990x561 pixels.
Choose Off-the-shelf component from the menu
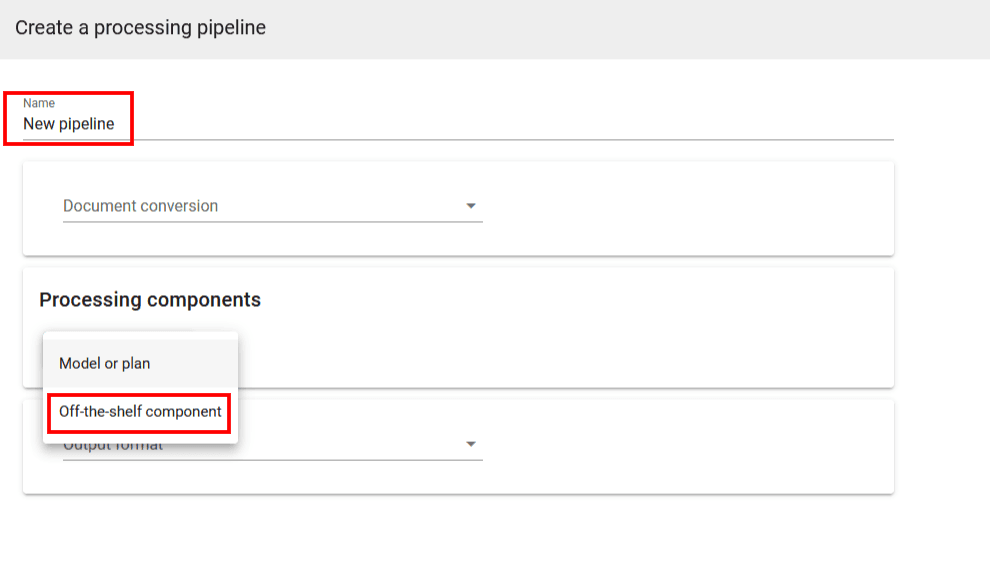coord(140,411)
